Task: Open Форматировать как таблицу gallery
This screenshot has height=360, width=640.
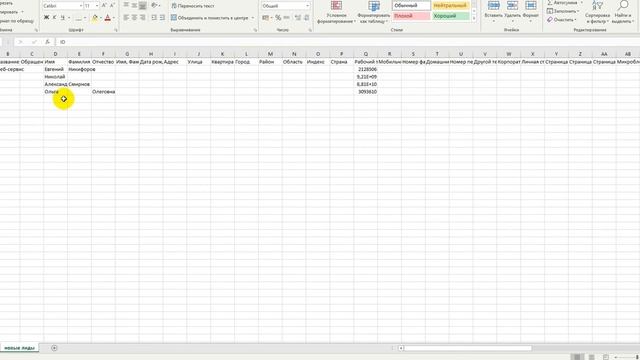Action: tap(373, 12)
